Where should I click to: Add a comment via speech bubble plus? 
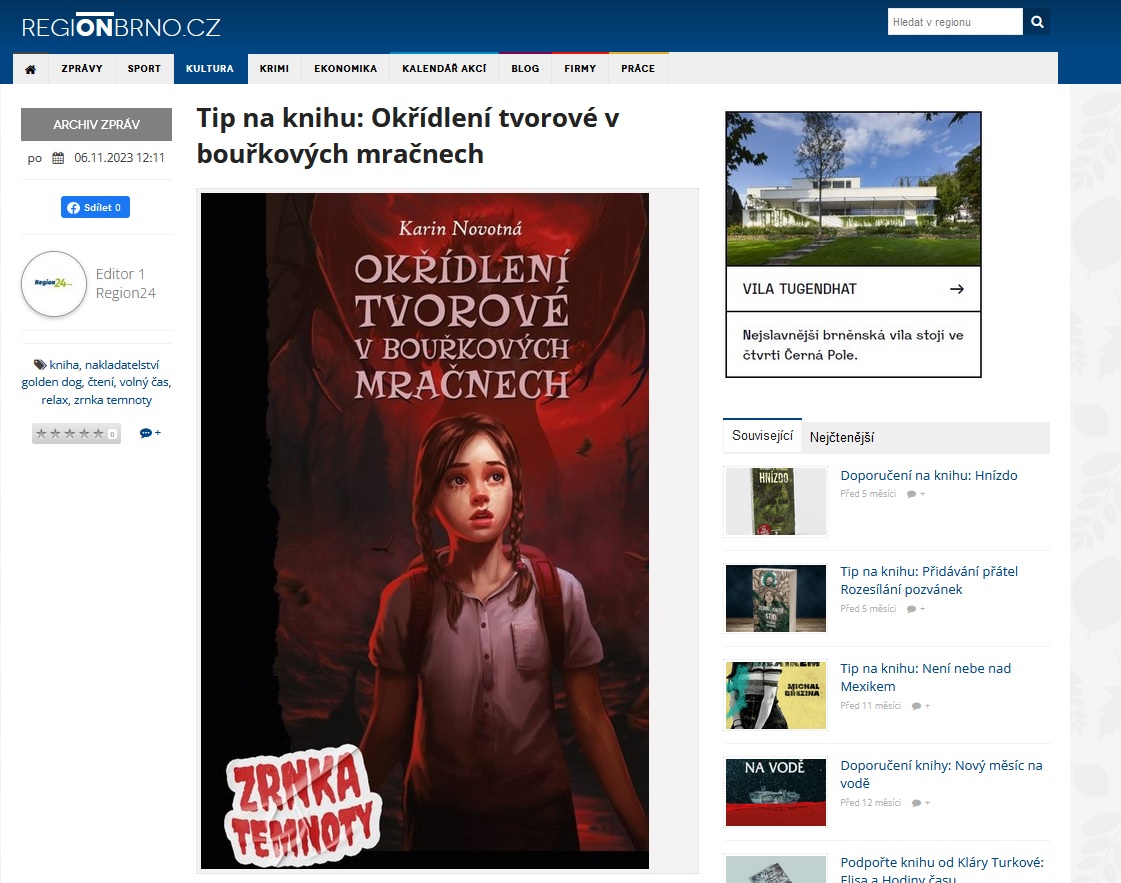(150, 433)
